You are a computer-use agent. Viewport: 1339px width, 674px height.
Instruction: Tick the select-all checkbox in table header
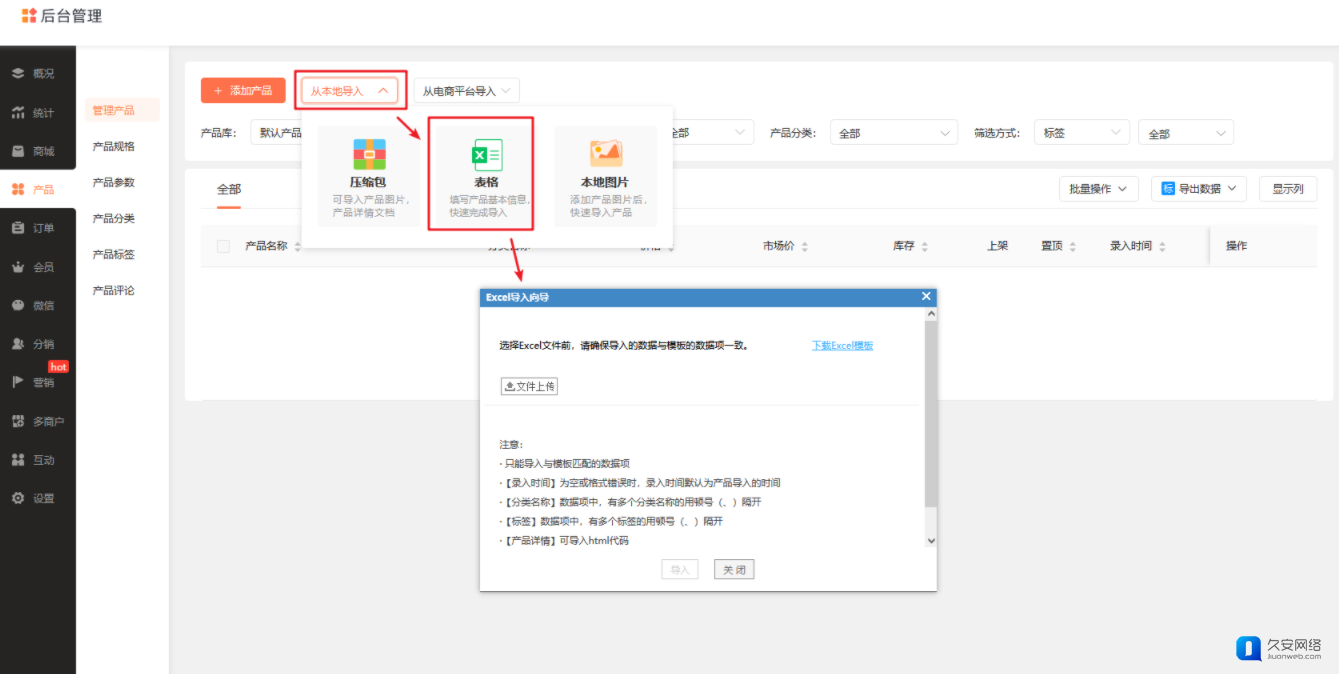pyautogui.click(x=223, y=246)
